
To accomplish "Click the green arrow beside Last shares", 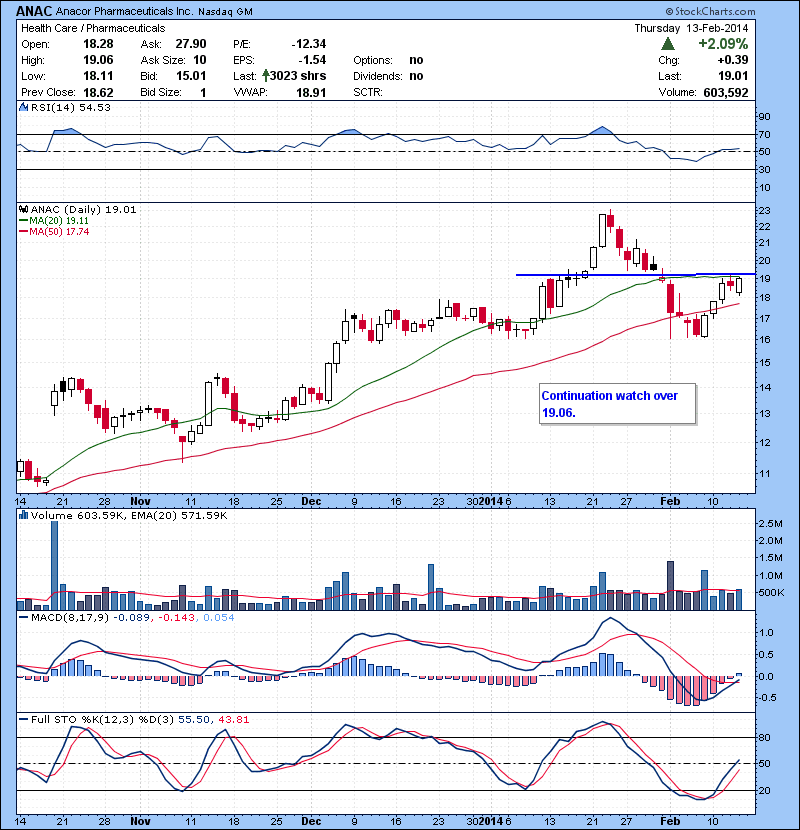I will click(x=265, y=76).
